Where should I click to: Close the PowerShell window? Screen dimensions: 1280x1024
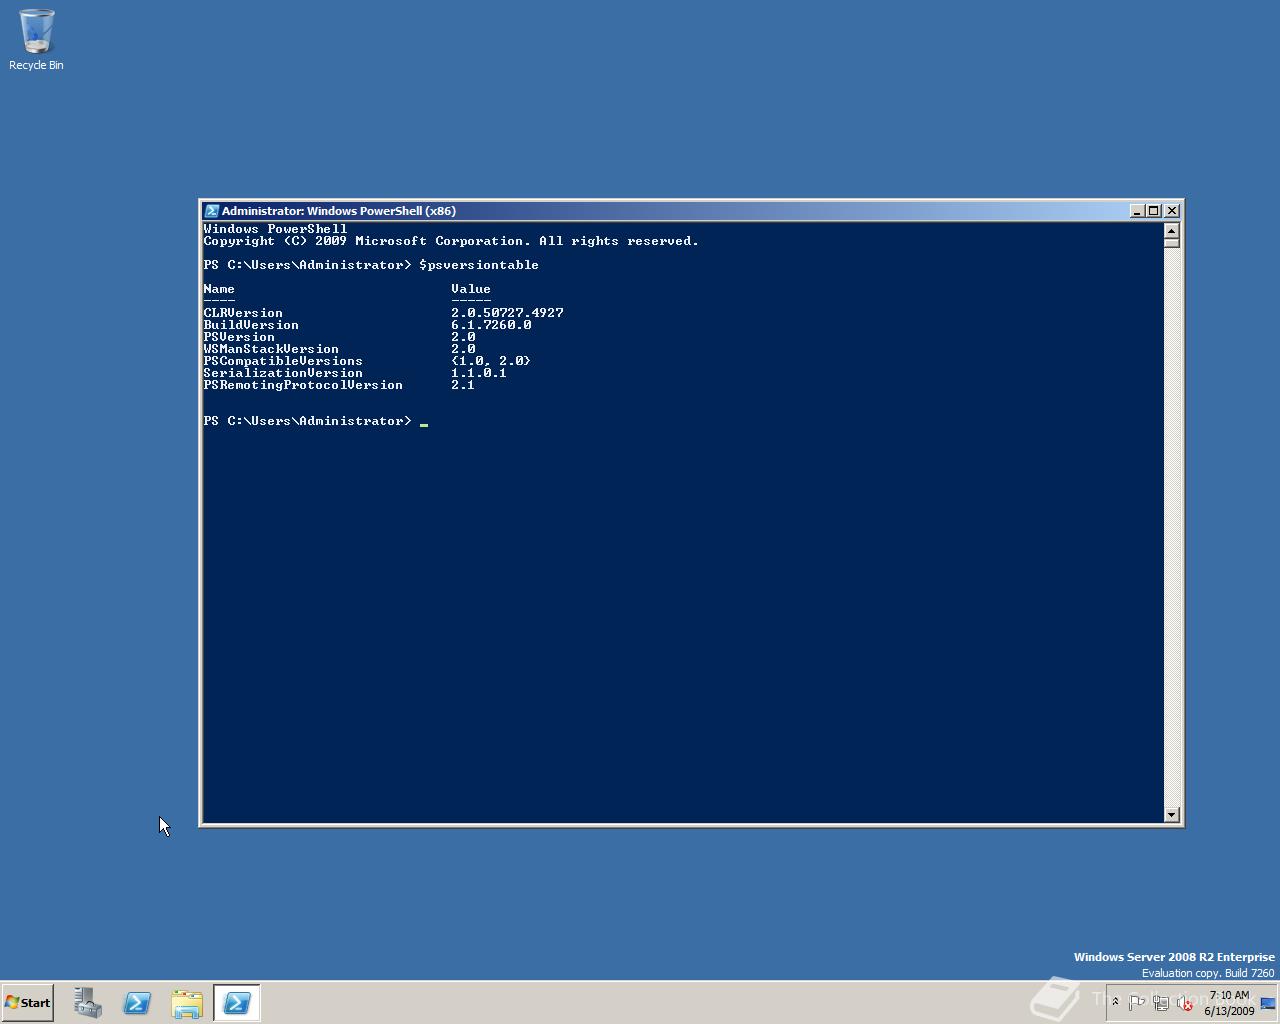tap(1172, 211)
